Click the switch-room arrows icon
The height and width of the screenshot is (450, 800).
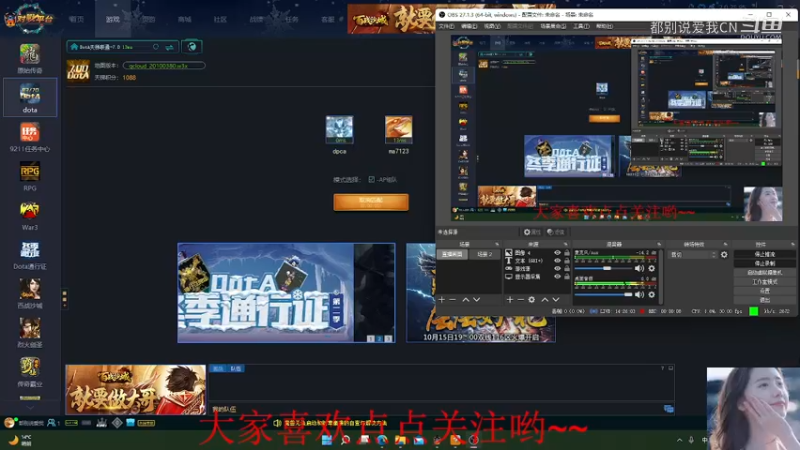(x=169, y=47)
